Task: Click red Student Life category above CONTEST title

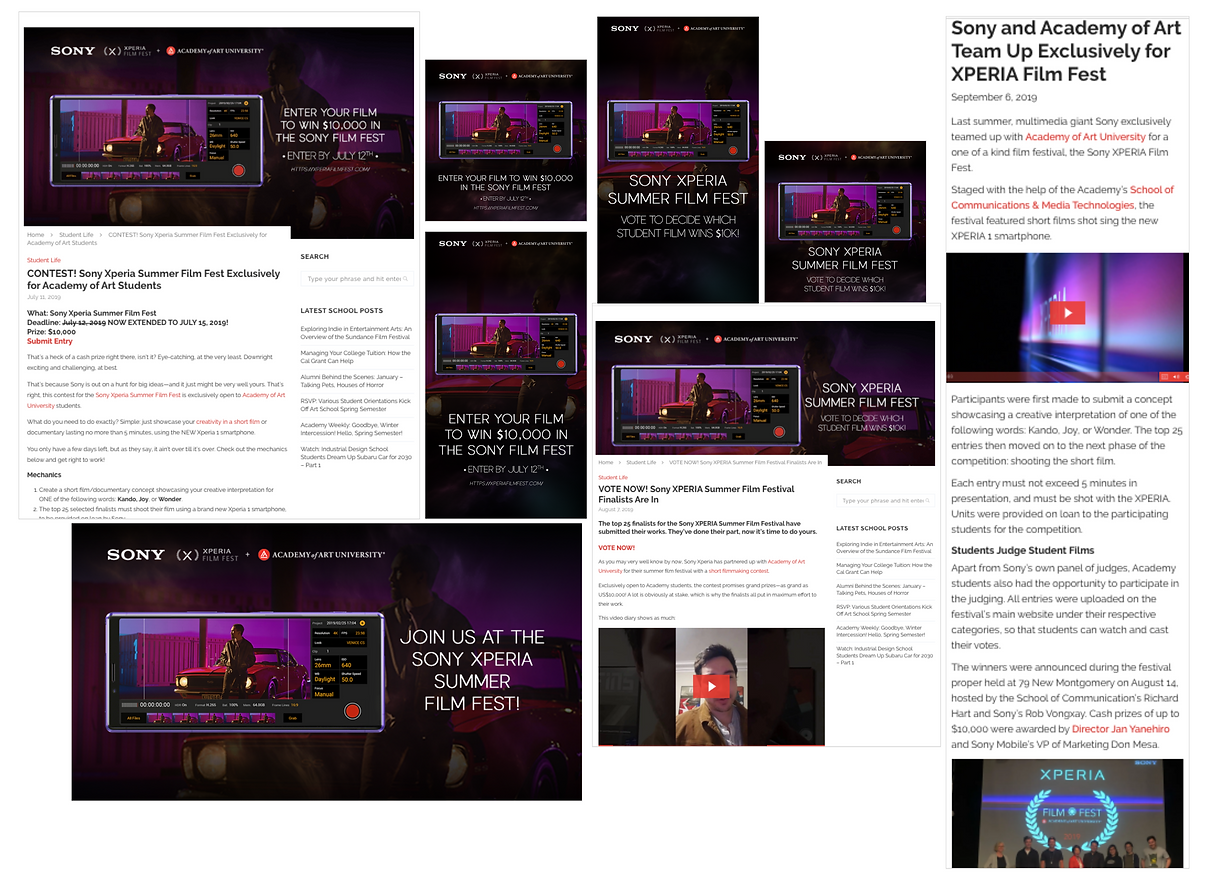Action: [44, 260]
